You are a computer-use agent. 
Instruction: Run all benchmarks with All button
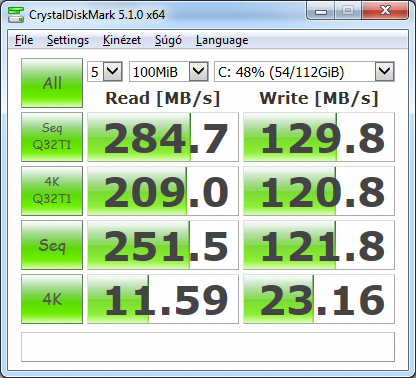pyautogui.click(x=52, y=83)
